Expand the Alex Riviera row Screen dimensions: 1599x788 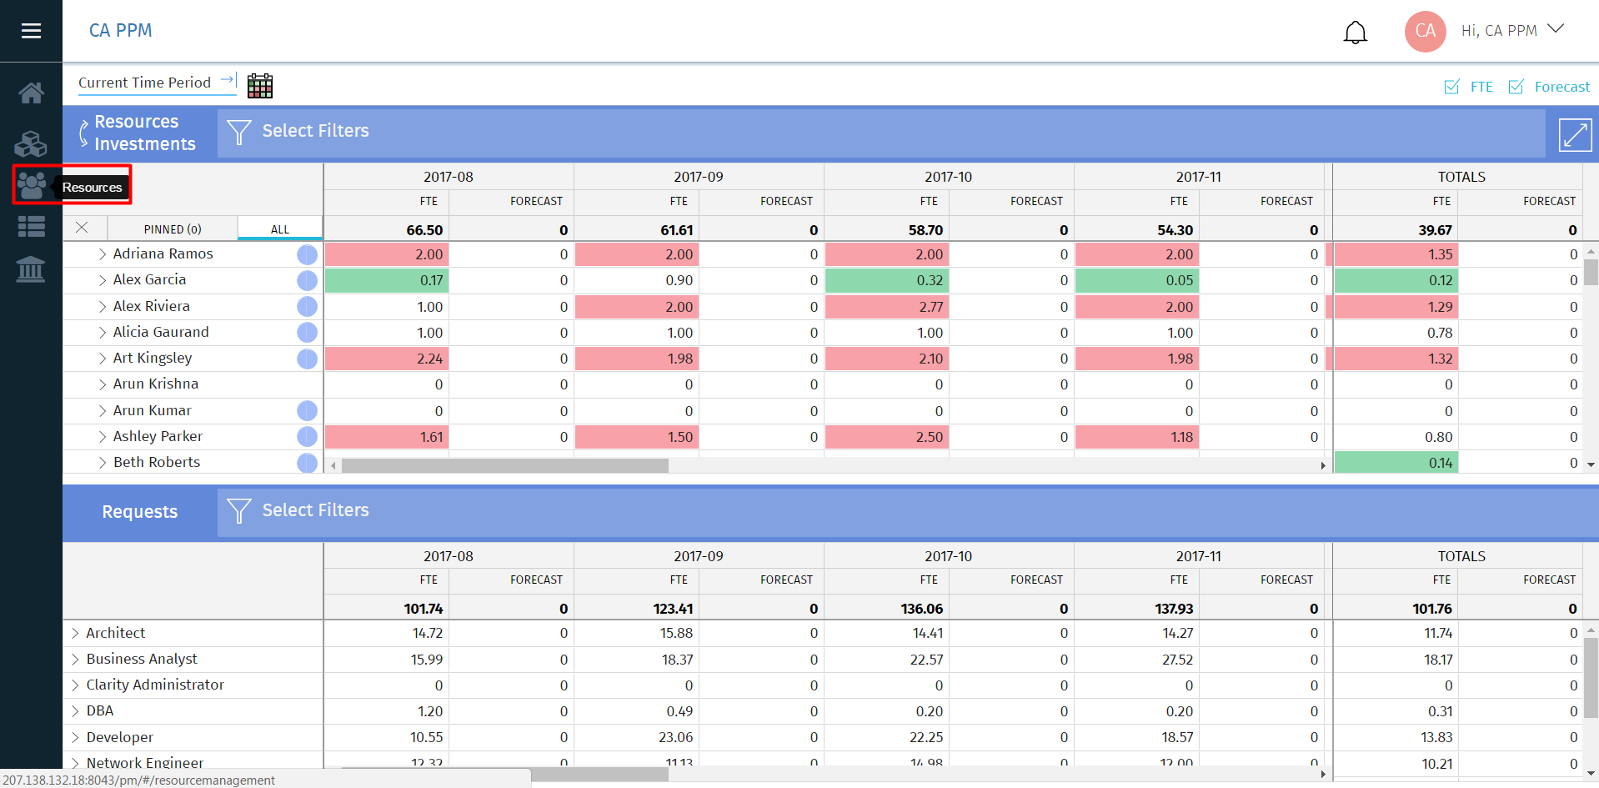(x=102, y=306)
